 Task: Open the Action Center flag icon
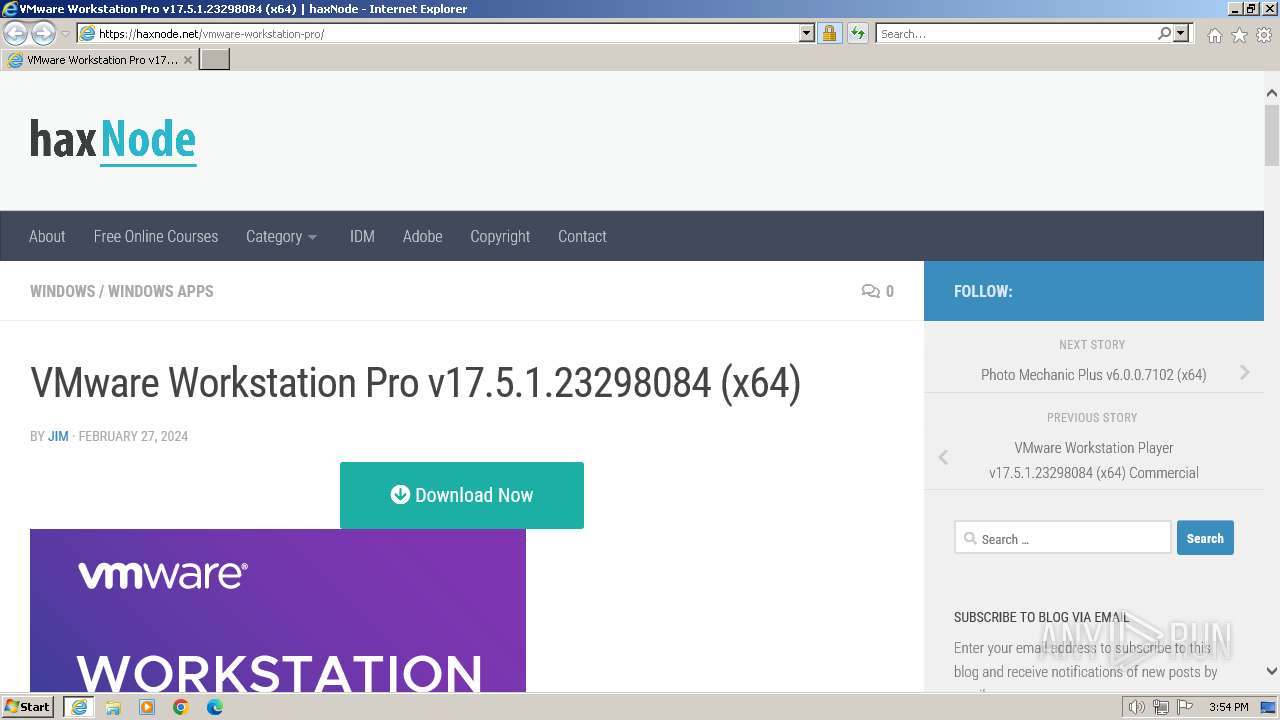tap(1185, 707)
